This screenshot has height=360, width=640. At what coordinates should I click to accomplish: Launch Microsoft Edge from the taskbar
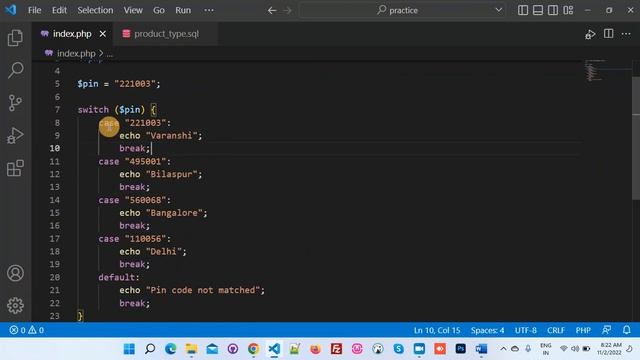(171, 349)
